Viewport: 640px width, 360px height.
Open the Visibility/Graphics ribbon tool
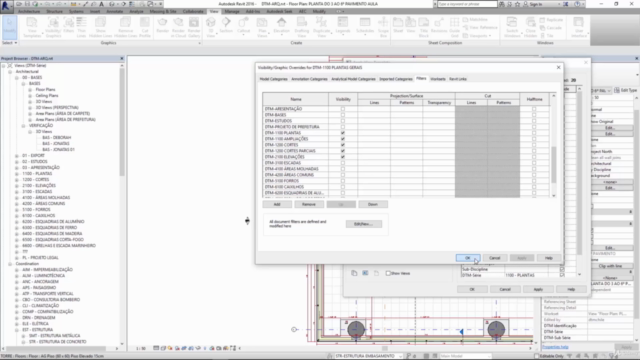[x=53, y=27]
